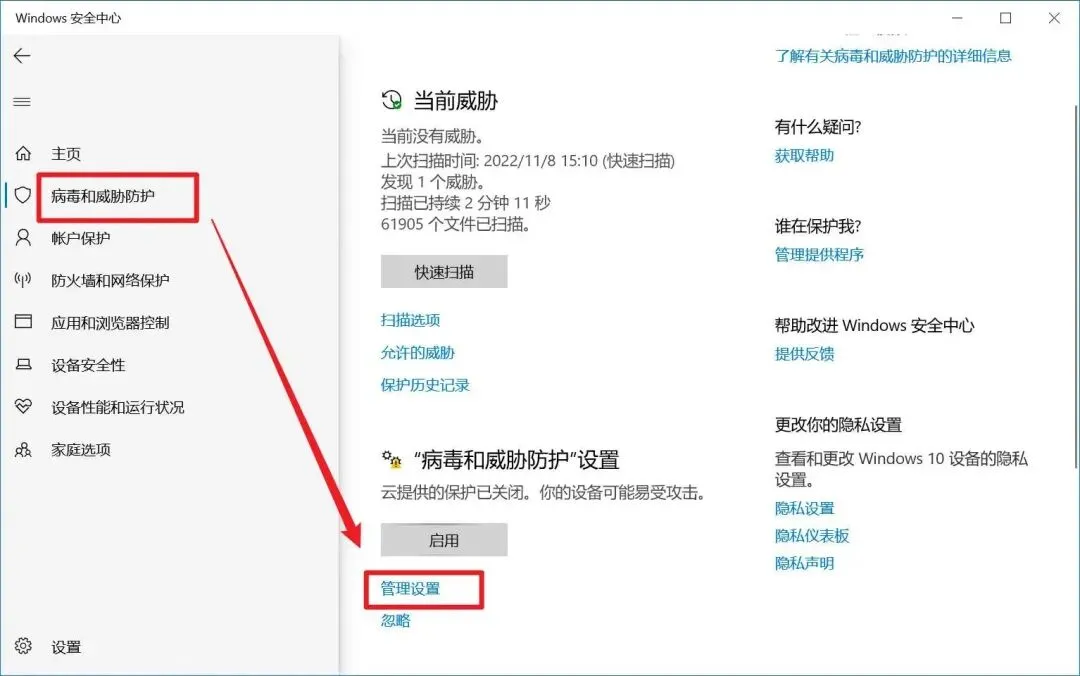Click the 上次扫描时间 line
The image size is (1080, 676).
click(528, 161)
